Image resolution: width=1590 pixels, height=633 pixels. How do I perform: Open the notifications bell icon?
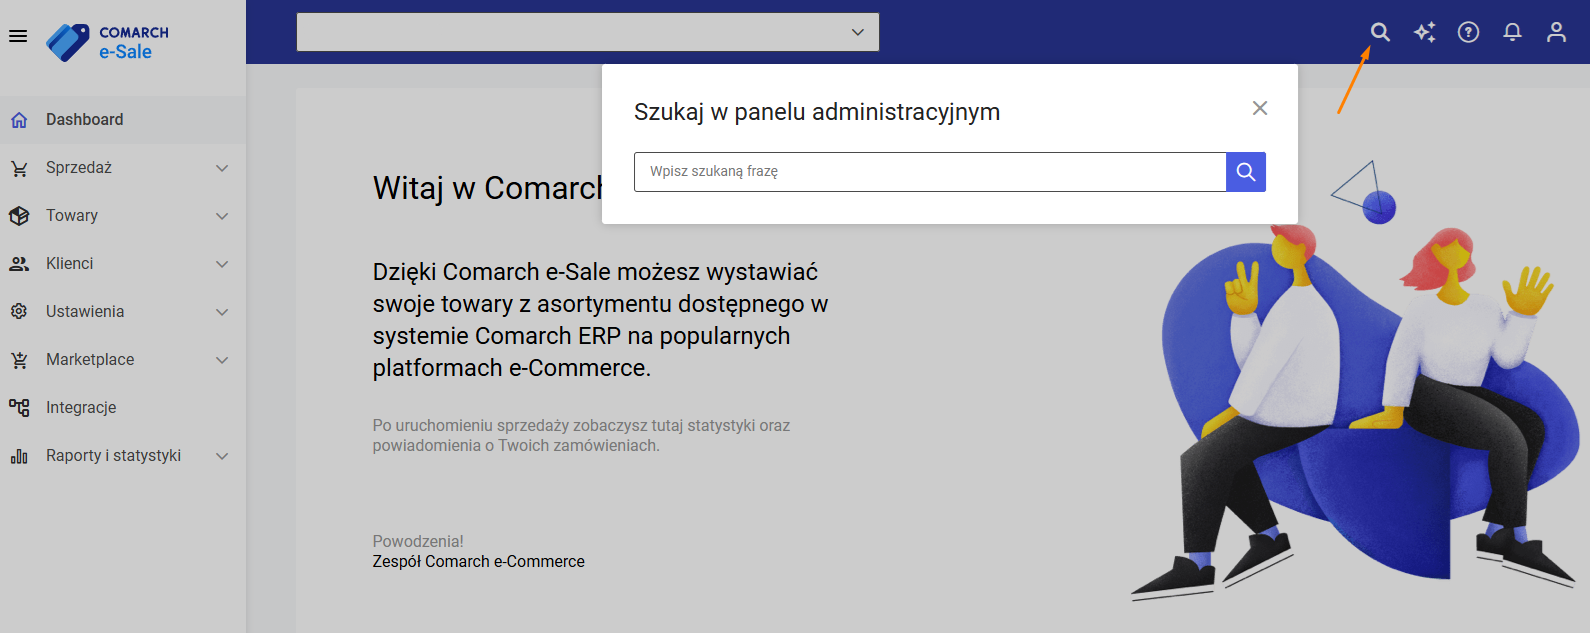1512,32
